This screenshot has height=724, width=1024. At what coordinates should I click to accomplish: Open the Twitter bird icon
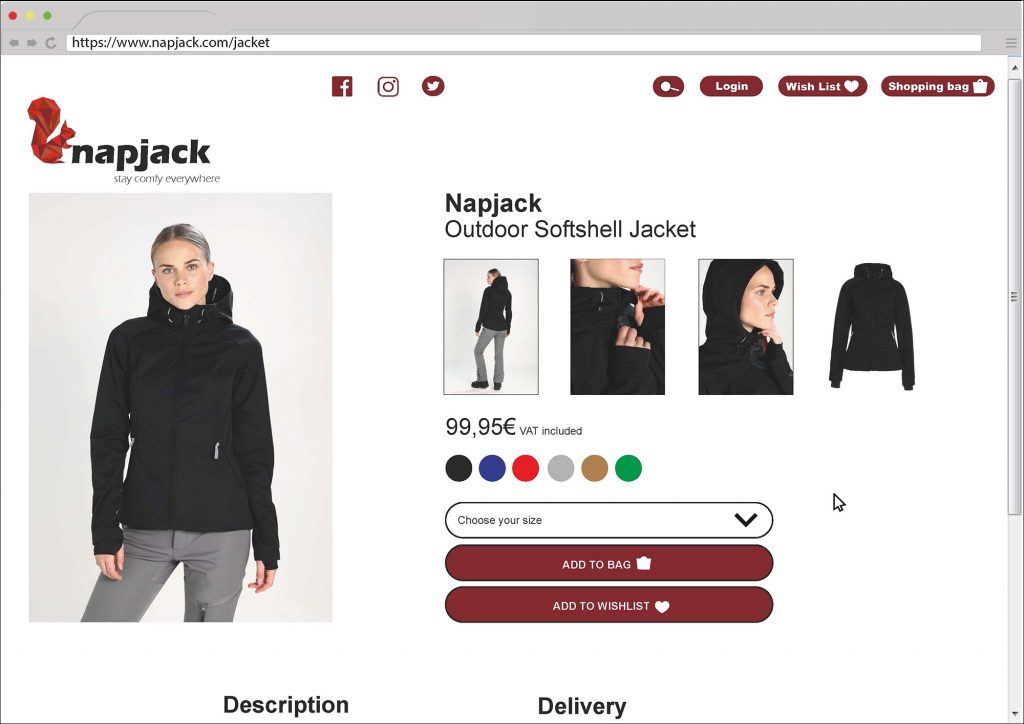[433, 86]
